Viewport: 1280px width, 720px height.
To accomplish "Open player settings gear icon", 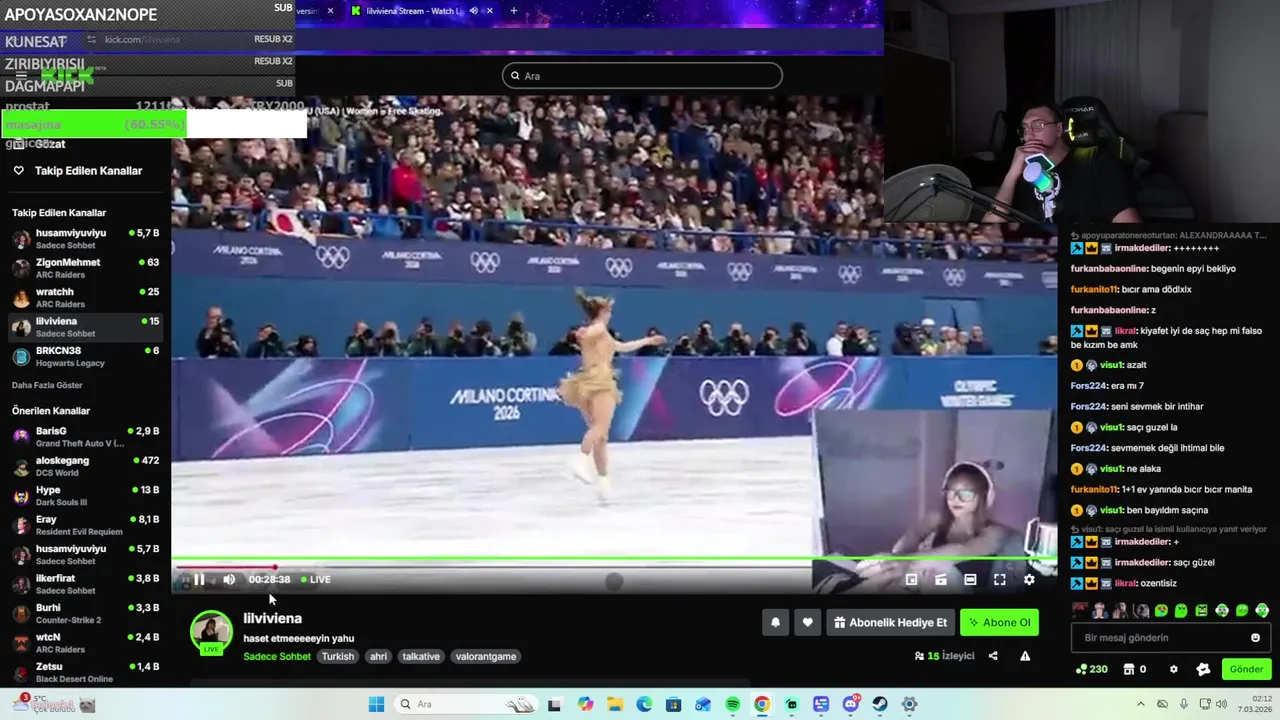I will pyautogui.click(x=1029, y=579).
